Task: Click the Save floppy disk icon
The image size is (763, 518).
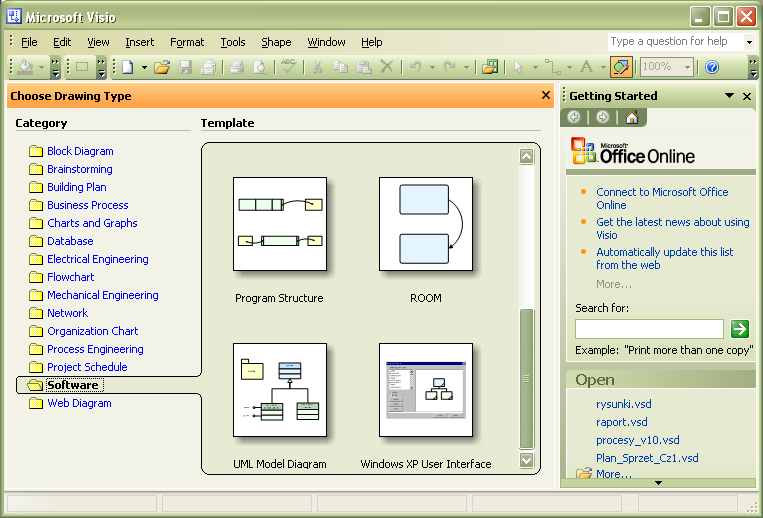Action: point(185,67)
